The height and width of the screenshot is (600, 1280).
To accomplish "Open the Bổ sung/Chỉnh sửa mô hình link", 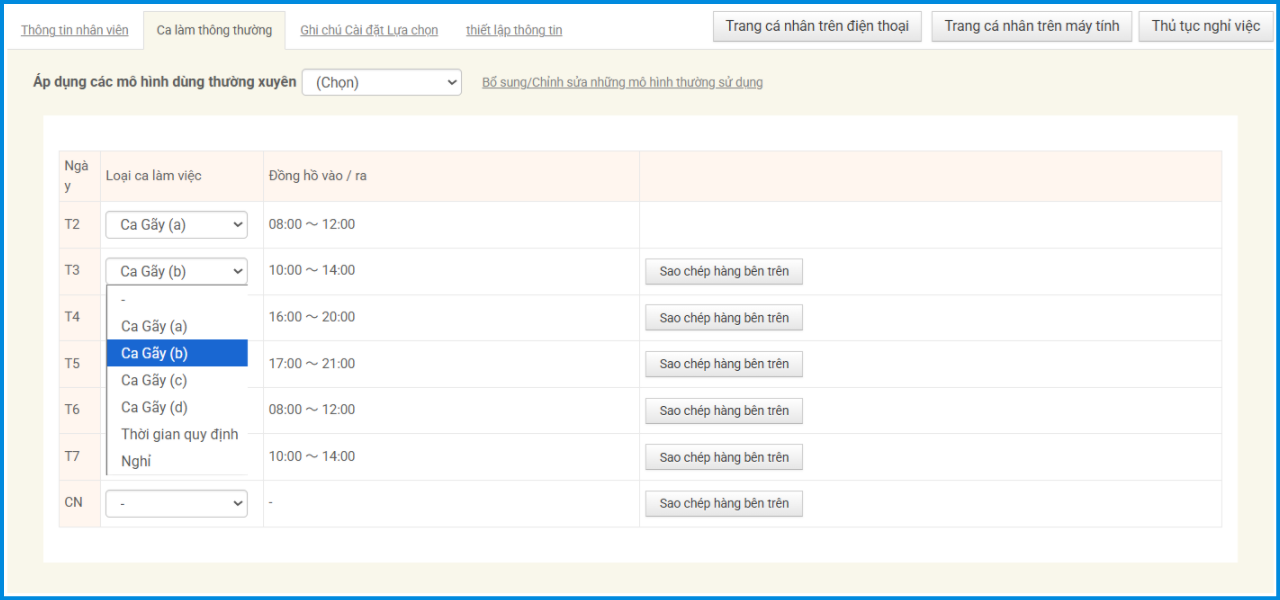I will click(x=622, y=83).
